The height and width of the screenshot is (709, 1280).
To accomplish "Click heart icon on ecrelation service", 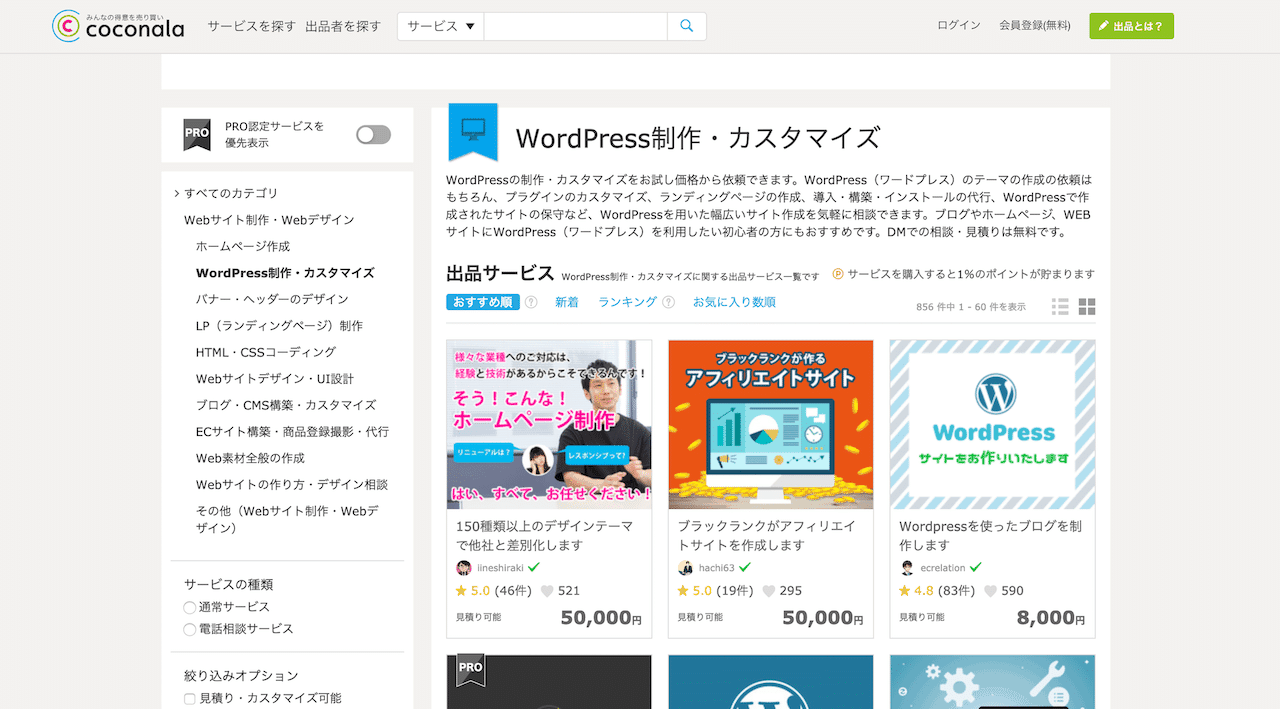I will click(990, 591).
